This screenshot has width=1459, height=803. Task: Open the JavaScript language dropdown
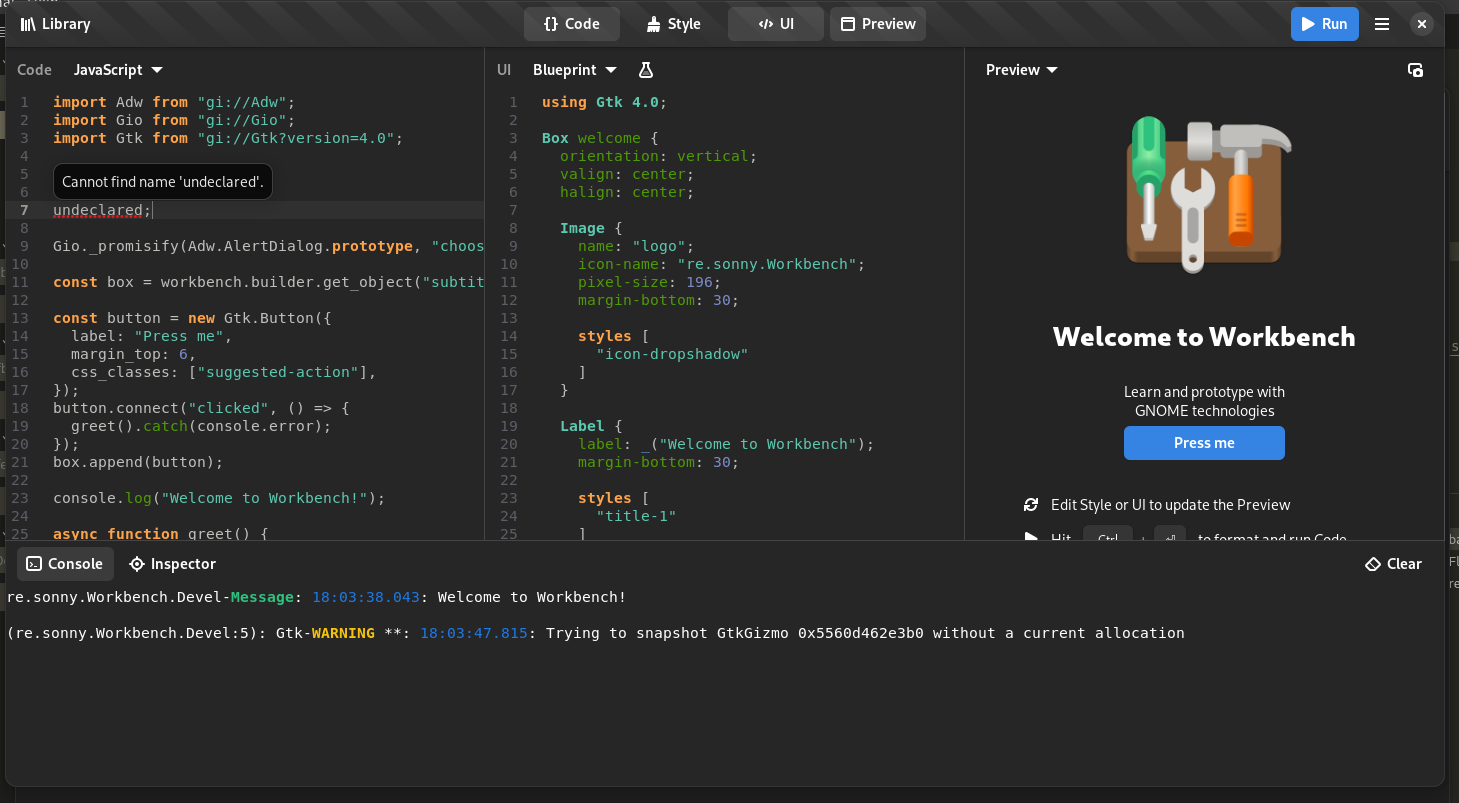pyautogui.click(x=118, y=70)
